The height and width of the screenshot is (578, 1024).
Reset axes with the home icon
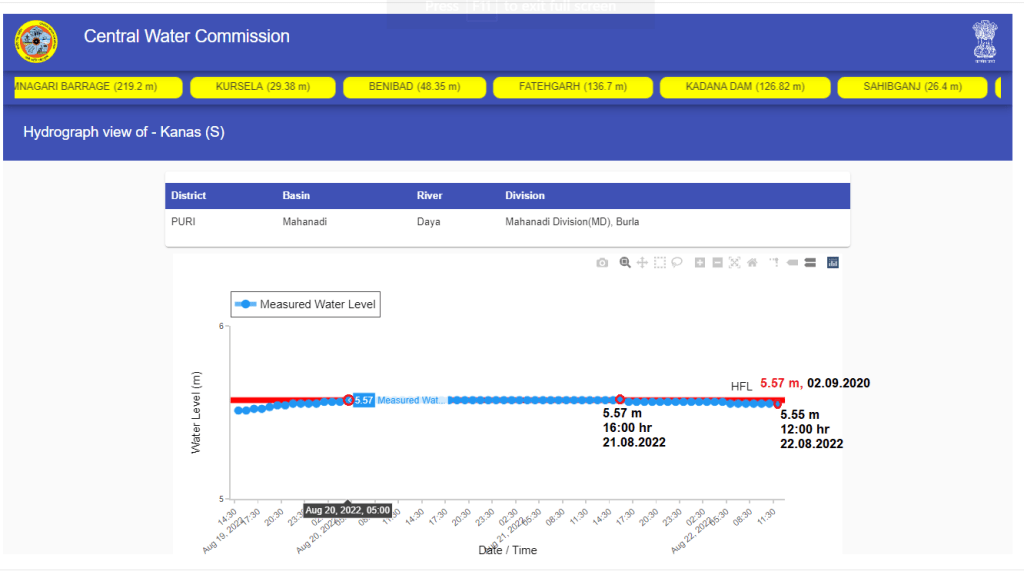point(751,263)
